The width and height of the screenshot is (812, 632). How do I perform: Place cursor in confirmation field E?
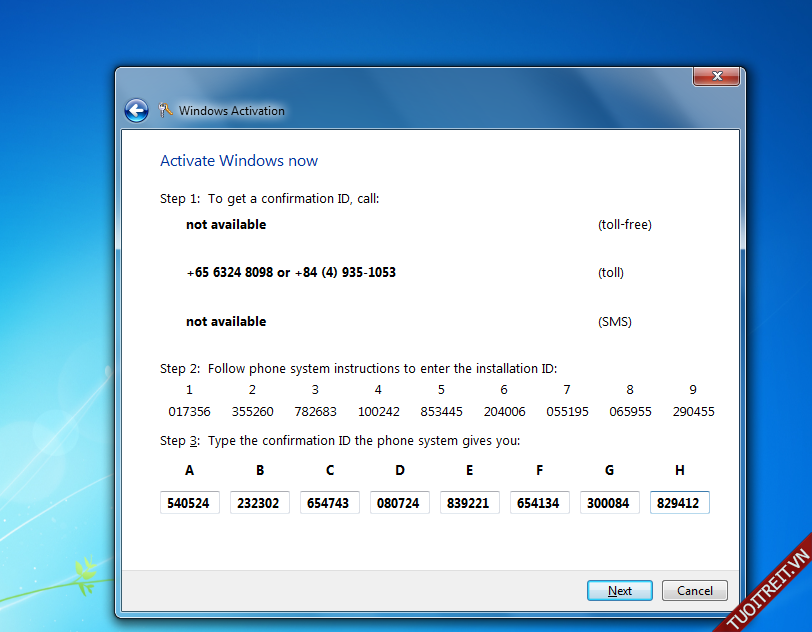coord(469,503)
